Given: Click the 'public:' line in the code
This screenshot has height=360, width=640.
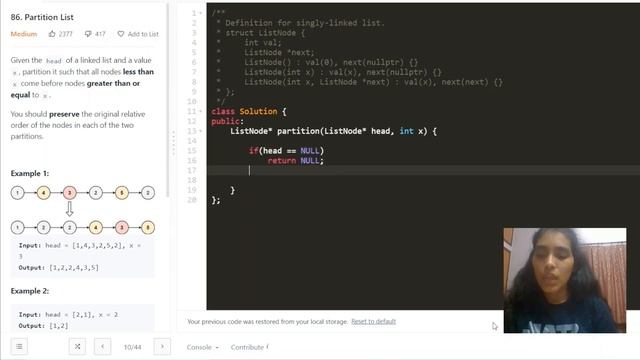Looking at the screenshot, I should pyautogui.click(x=227, y=121).
